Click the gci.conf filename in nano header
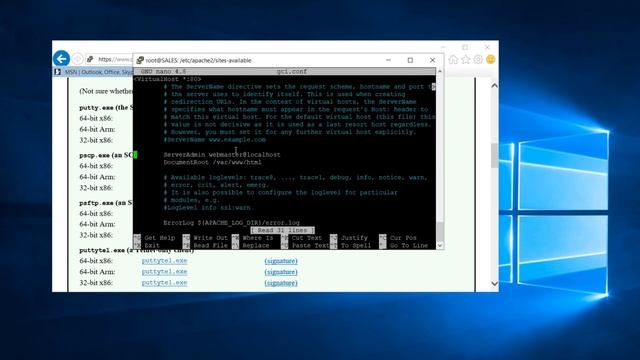The width and height of the screenshot is (640, 360). click(x=292, y=71)
